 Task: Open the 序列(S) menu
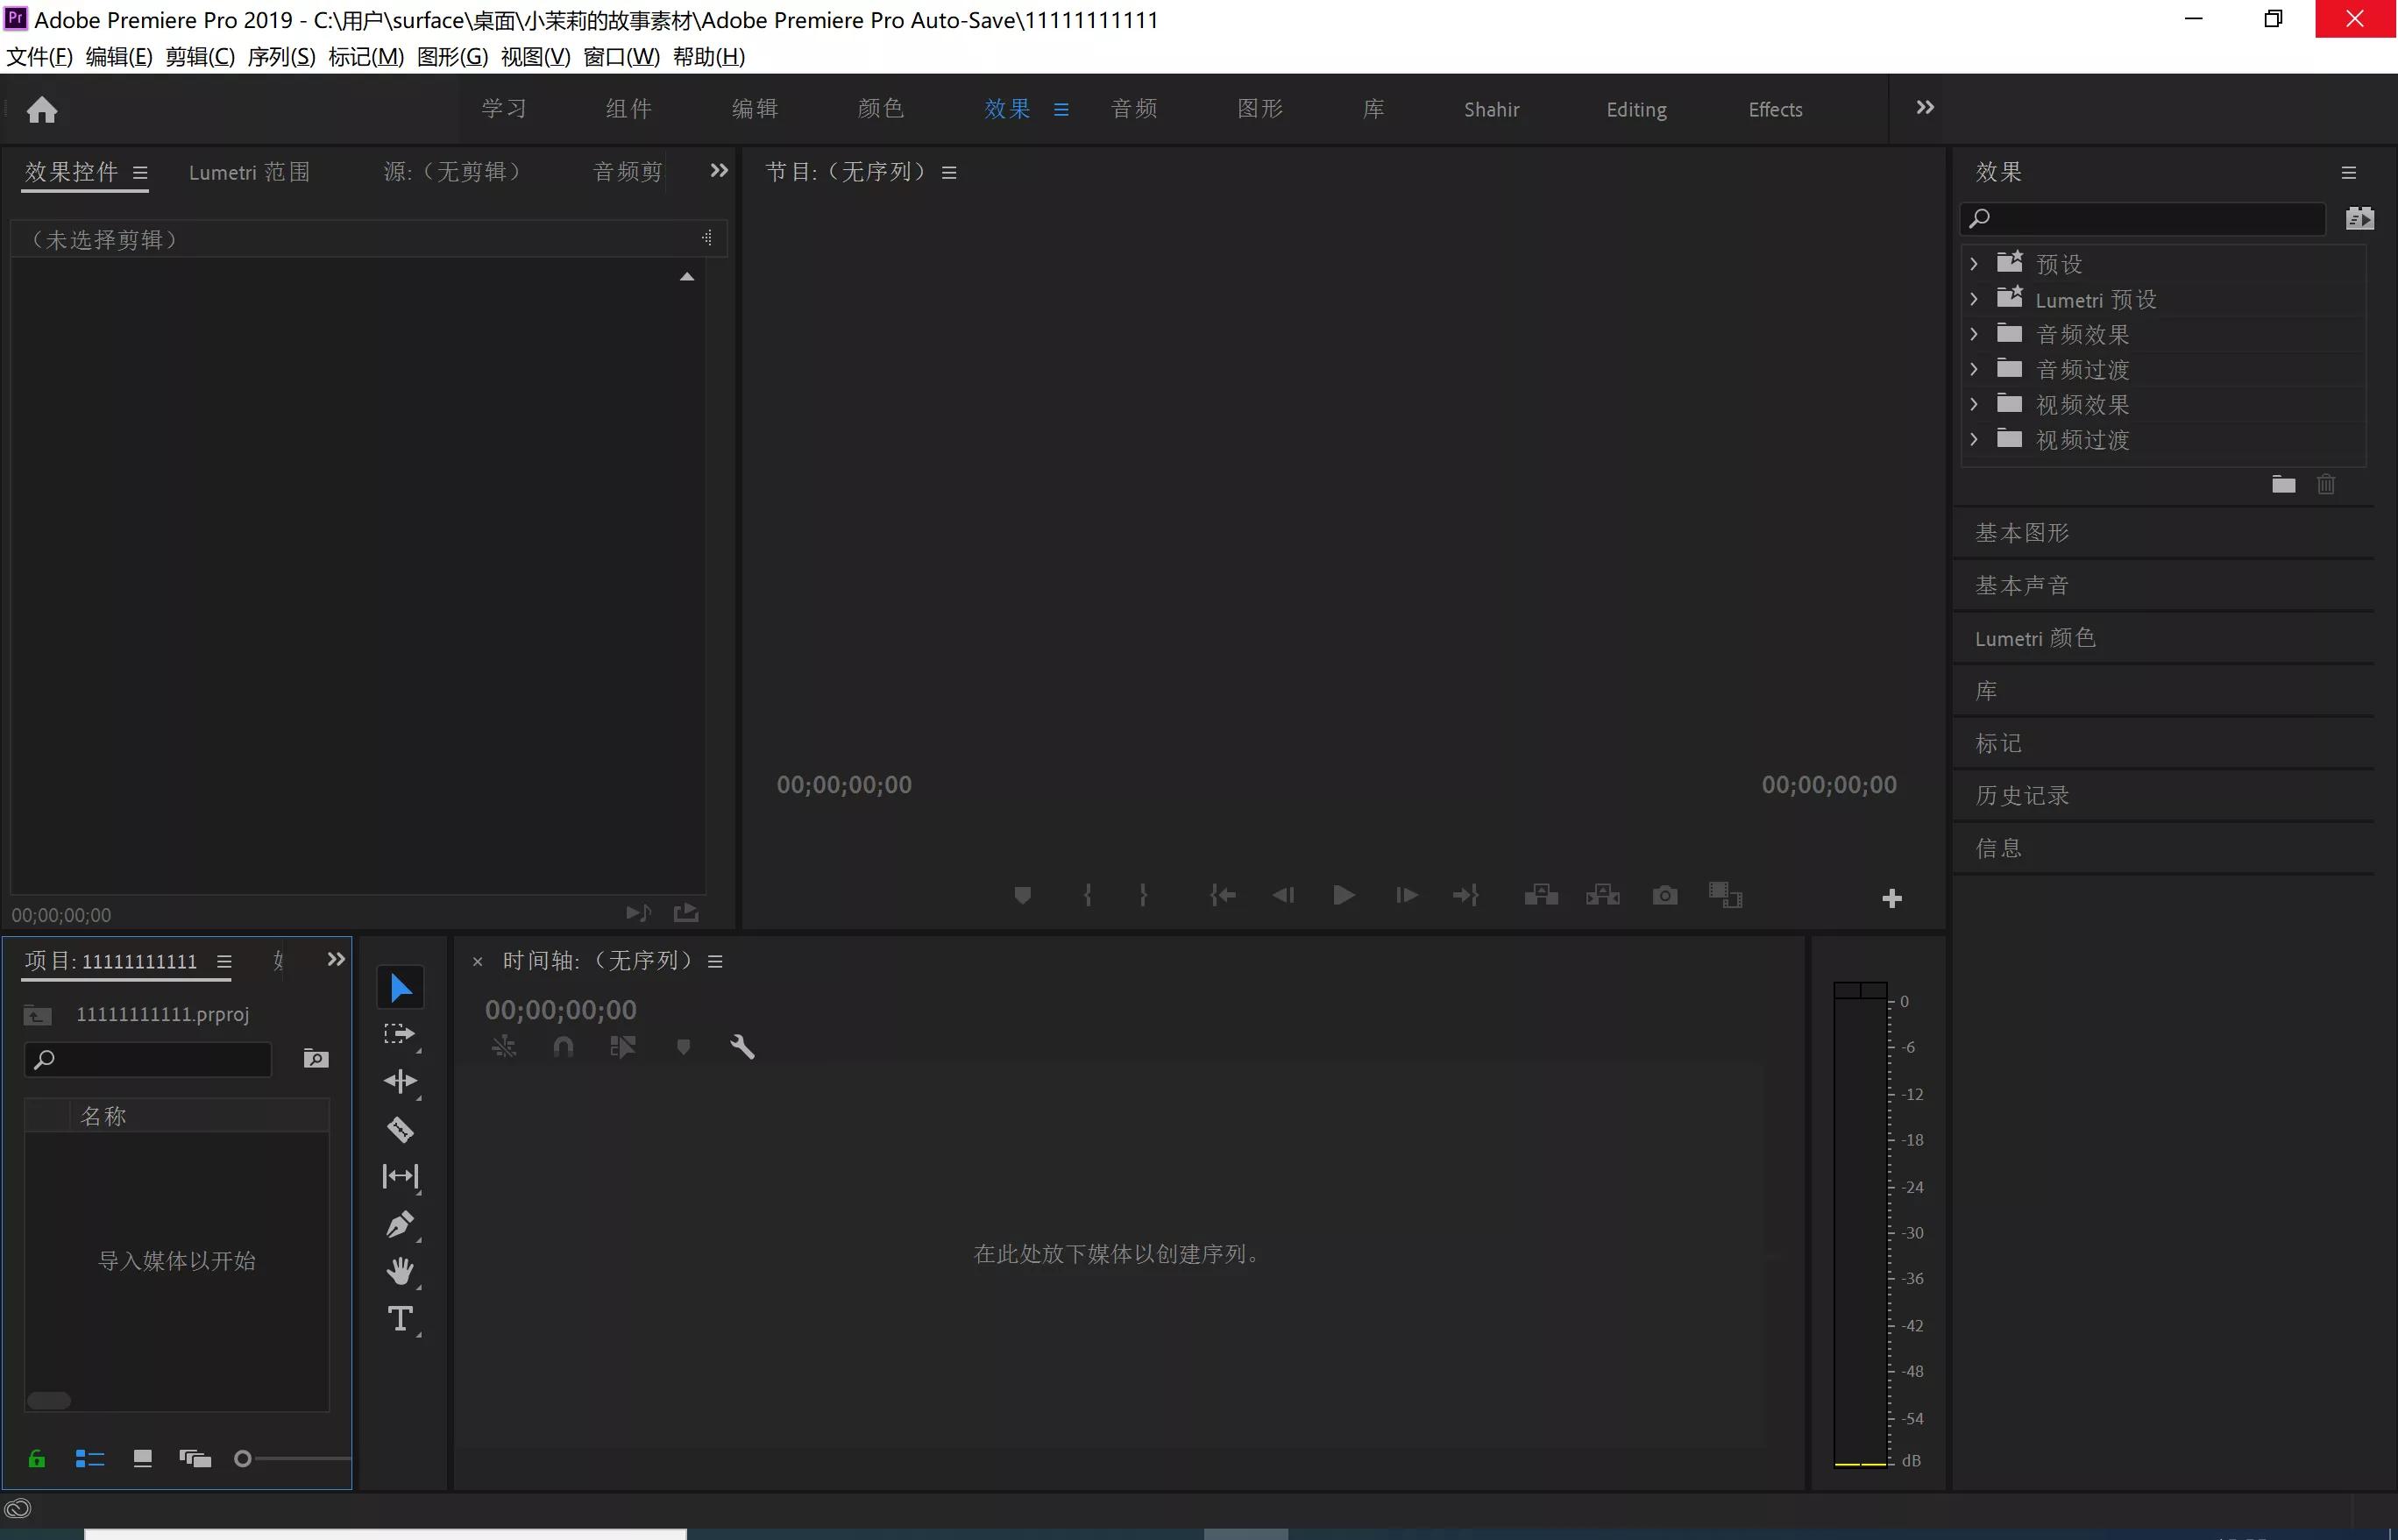tap(281, 57)
